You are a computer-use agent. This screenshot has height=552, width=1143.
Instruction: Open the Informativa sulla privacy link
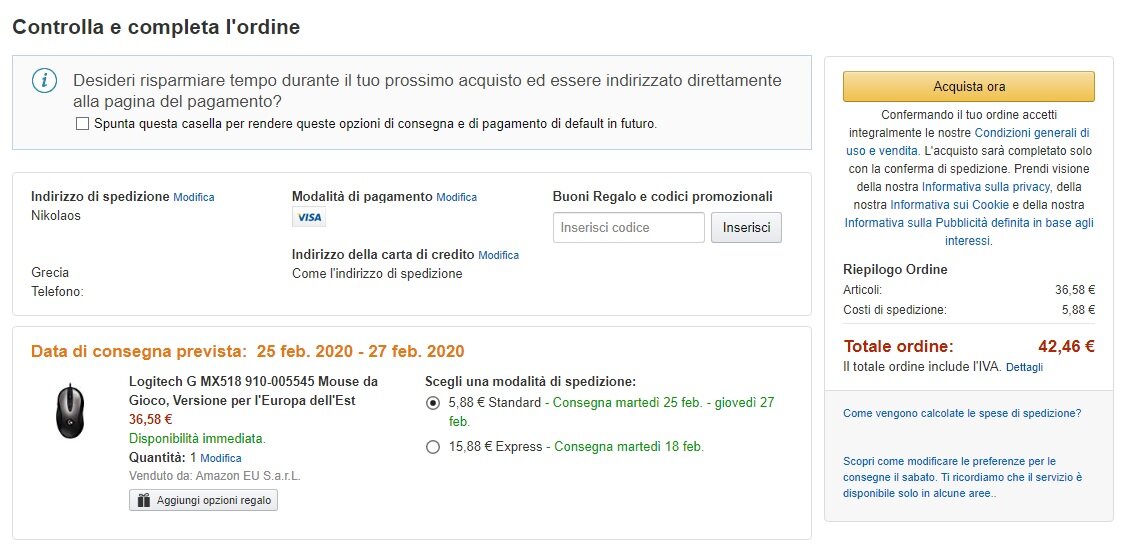pos(985,187)
